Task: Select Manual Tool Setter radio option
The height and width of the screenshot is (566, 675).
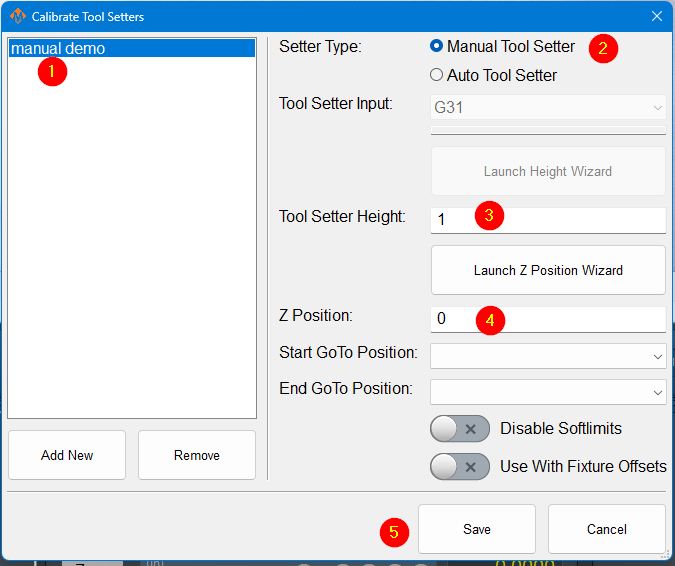Action: (x=436, y=46)
